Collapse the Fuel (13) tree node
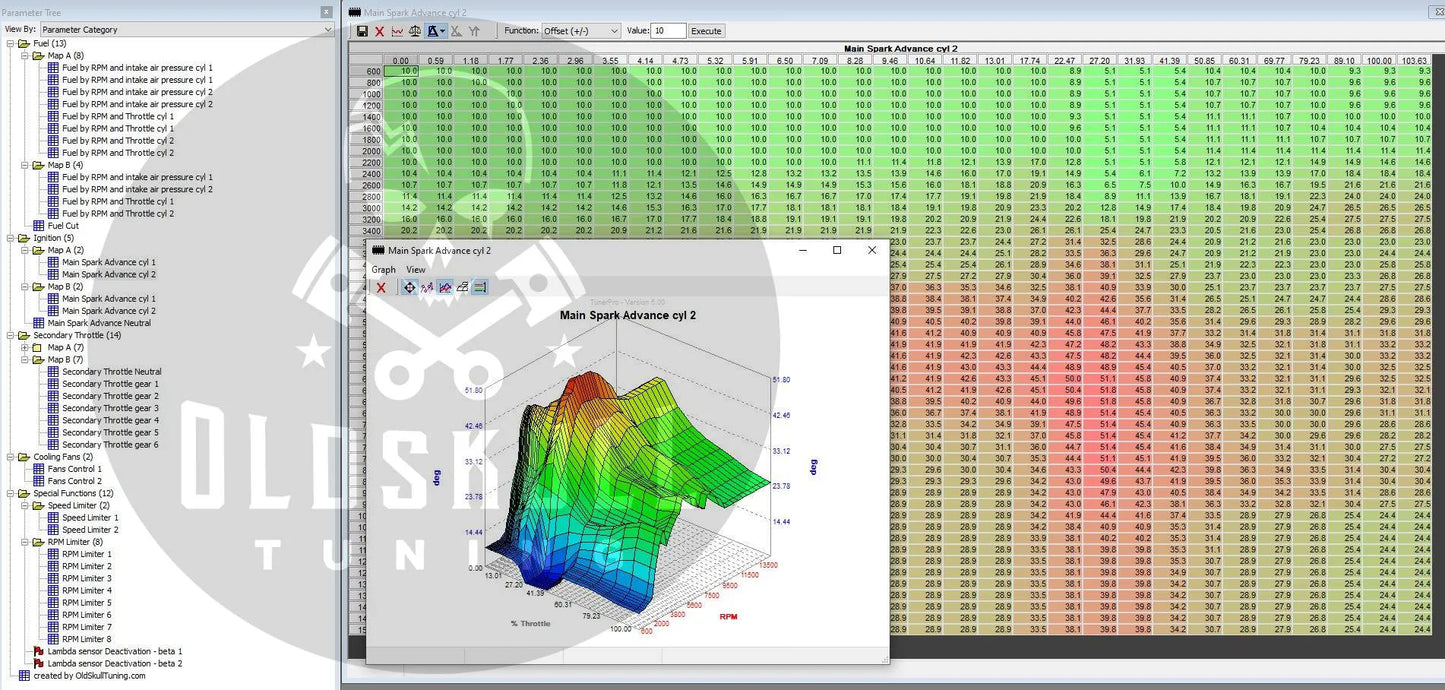 click(11, 44)
